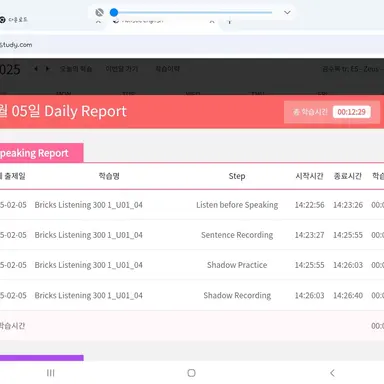Open the 이번달 가기 menu item

click(x=122, y=69)
